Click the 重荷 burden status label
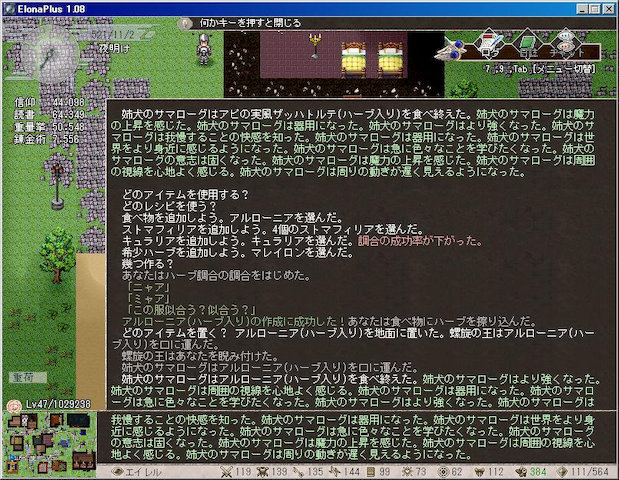 click(28, 377)
